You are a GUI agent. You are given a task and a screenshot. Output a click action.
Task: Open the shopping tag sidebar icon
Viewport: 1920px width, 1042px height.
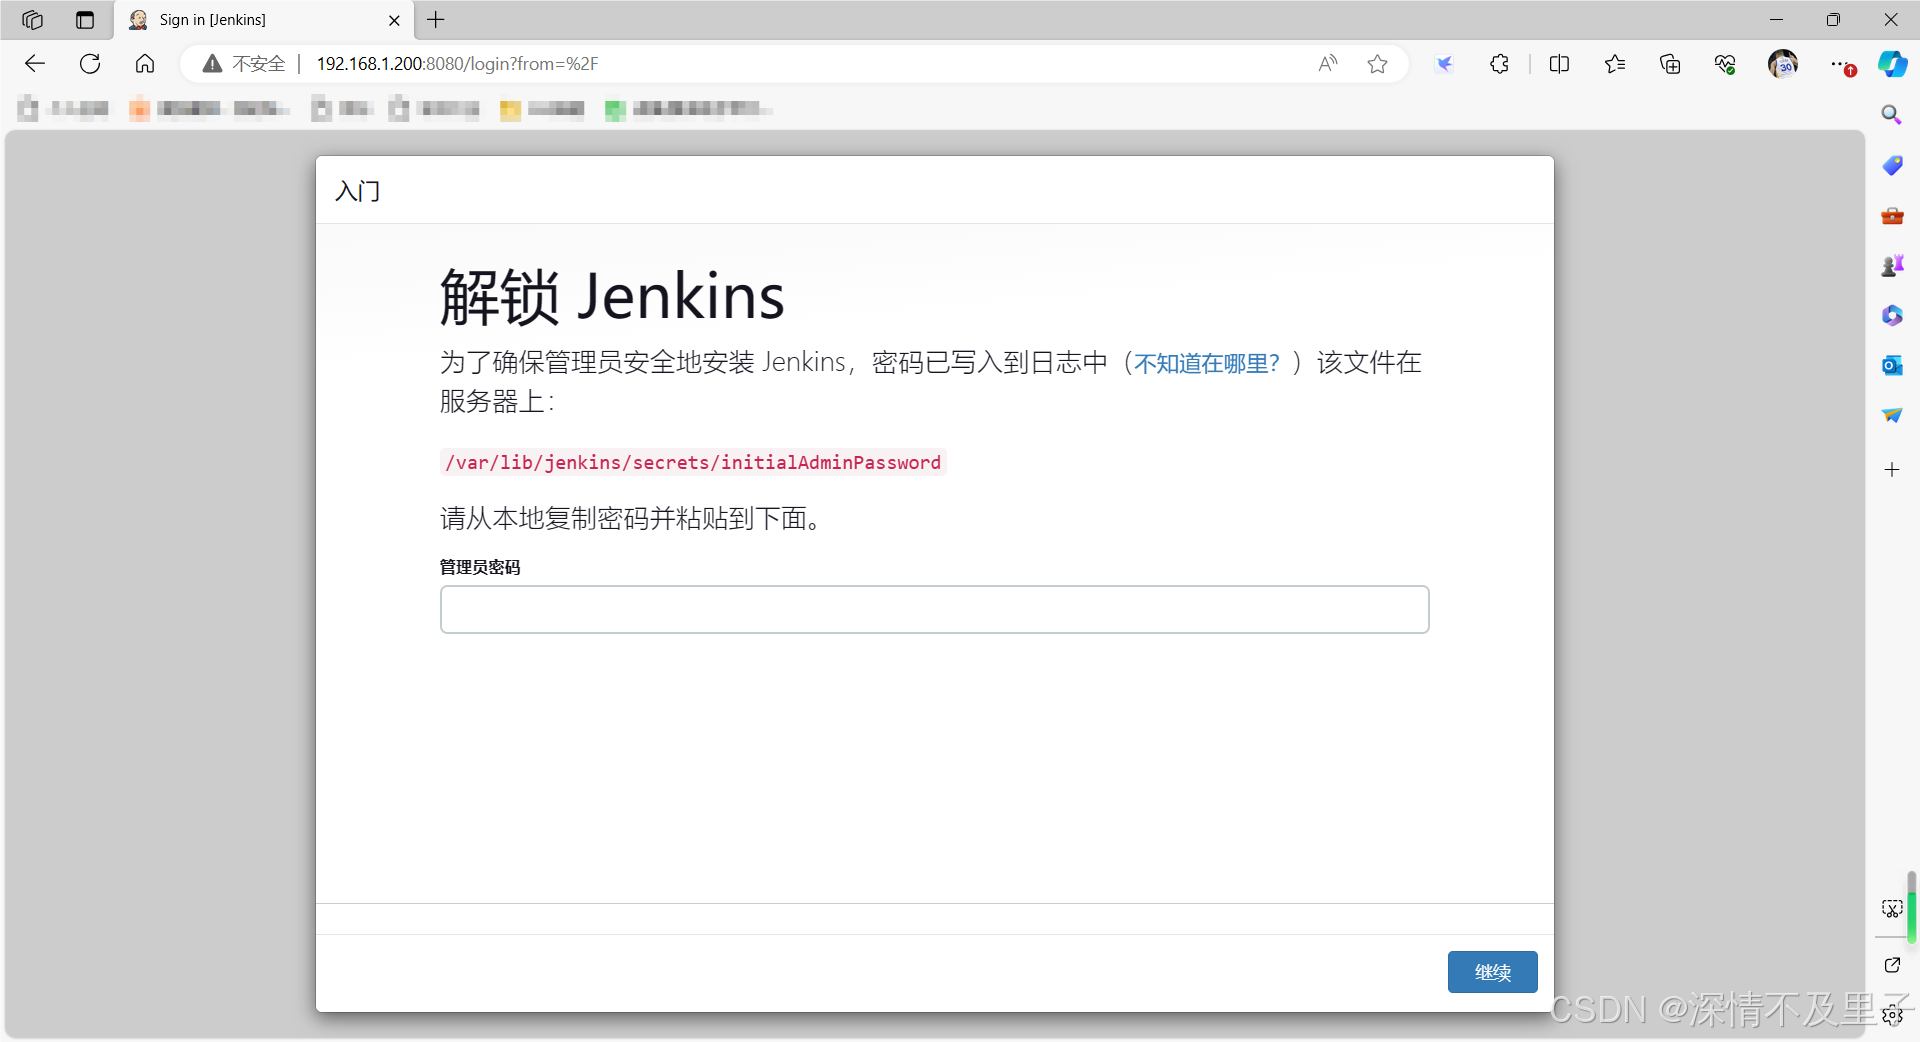[1892, 165]
